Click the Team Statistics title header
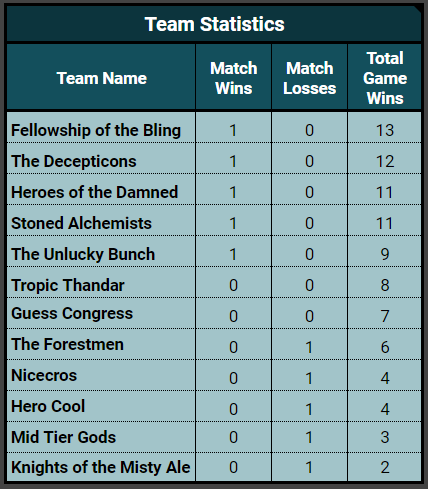The height and width of the screenshot is (489, 428). point(214,24)
